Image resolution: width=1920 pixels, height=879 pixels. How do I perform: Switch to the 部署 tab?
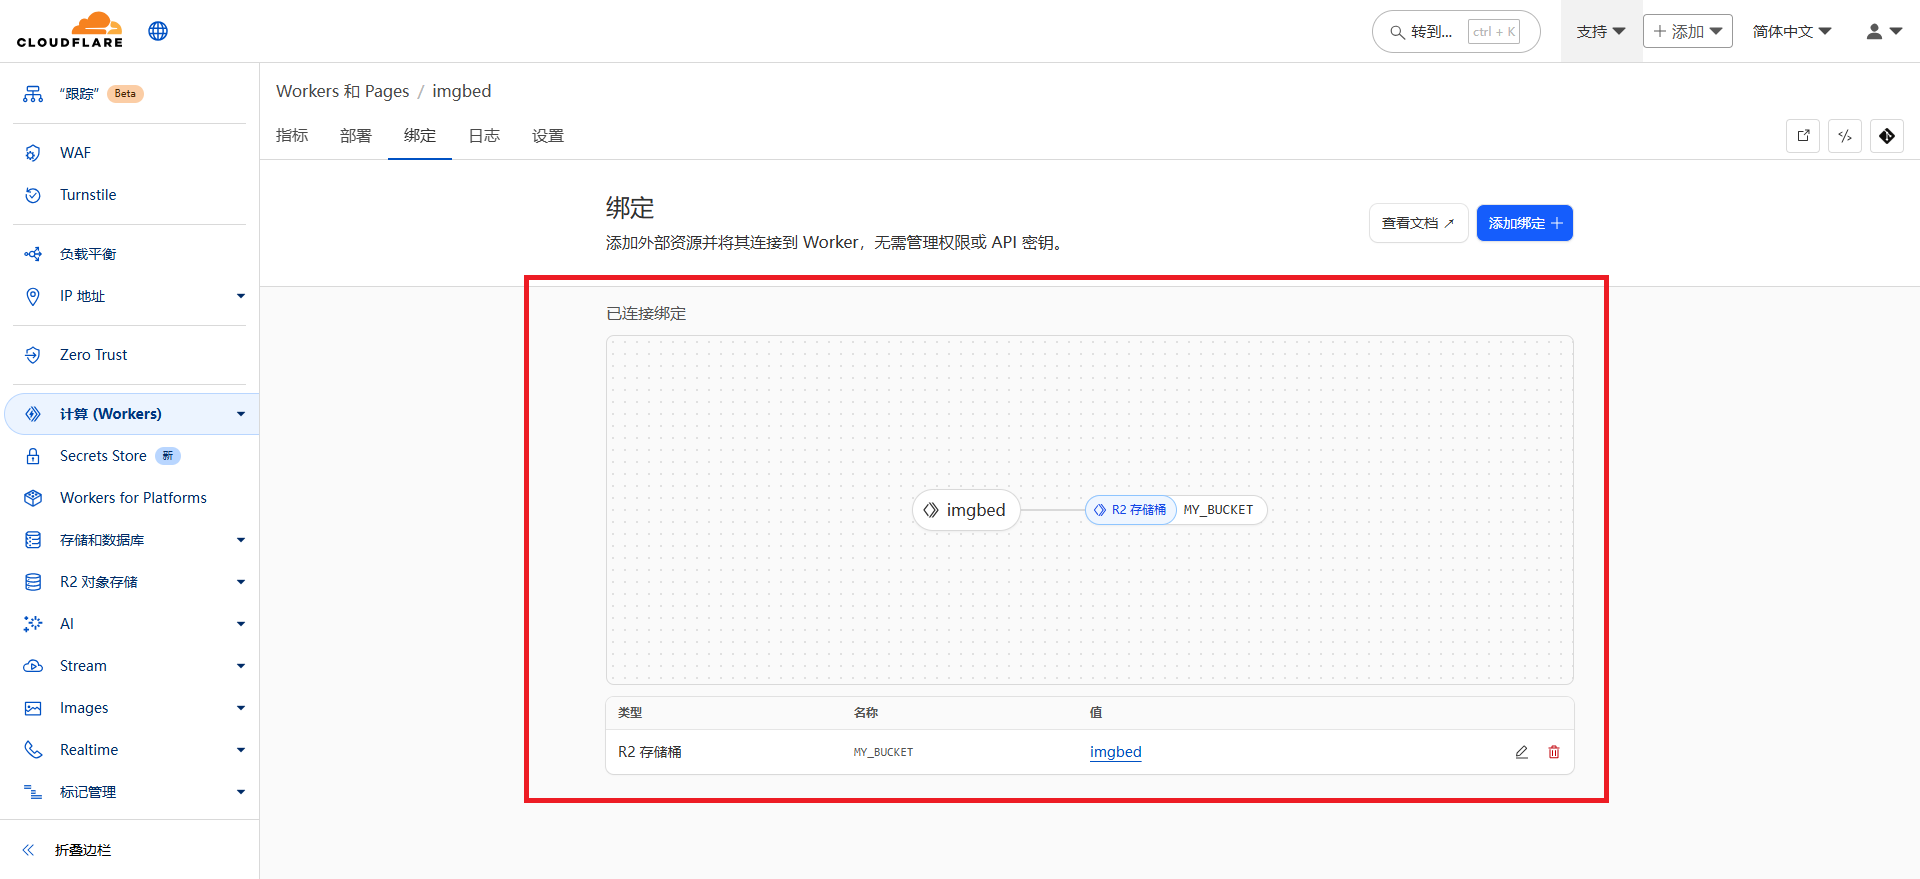coord(355,136)
